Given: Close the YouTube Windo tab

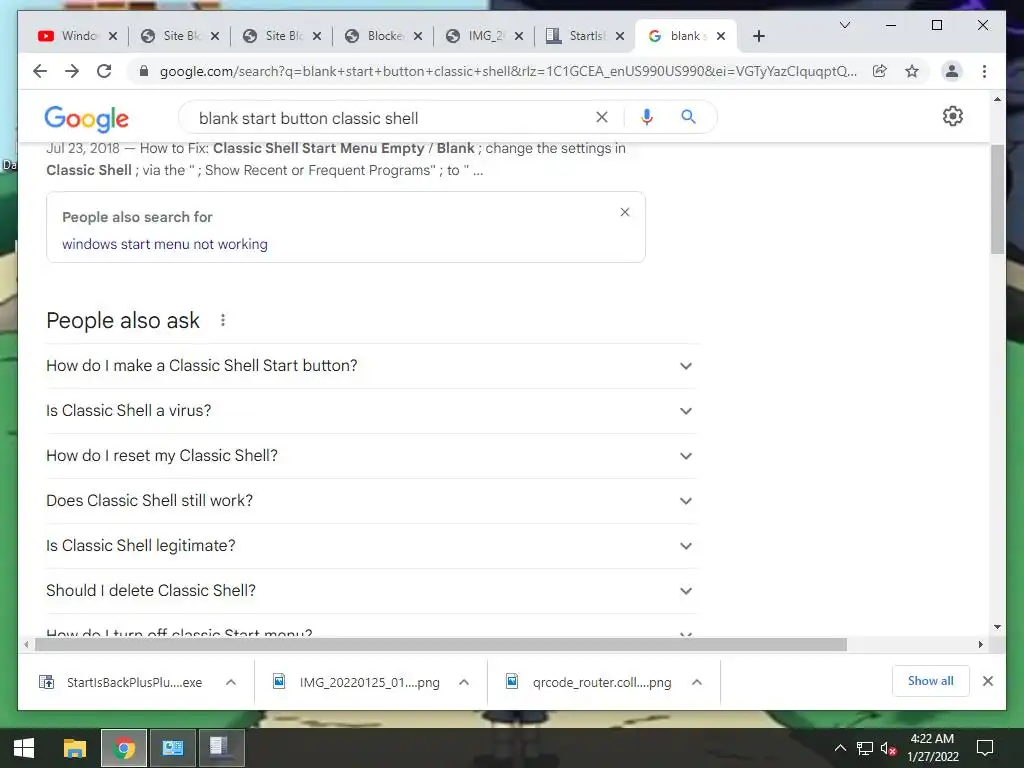Looking at the screenshot, I should coord(113,36).
